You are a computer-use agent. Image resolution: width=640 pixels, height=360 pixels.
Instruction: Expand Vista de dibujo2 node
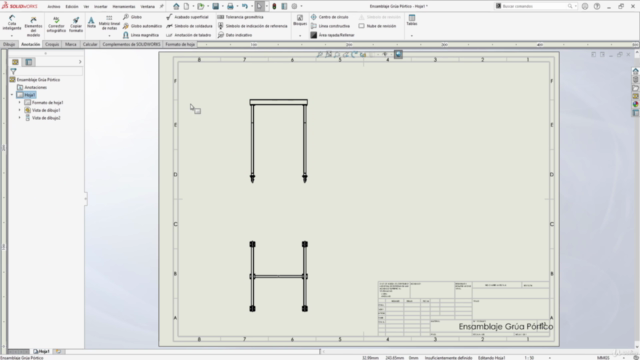19,118
